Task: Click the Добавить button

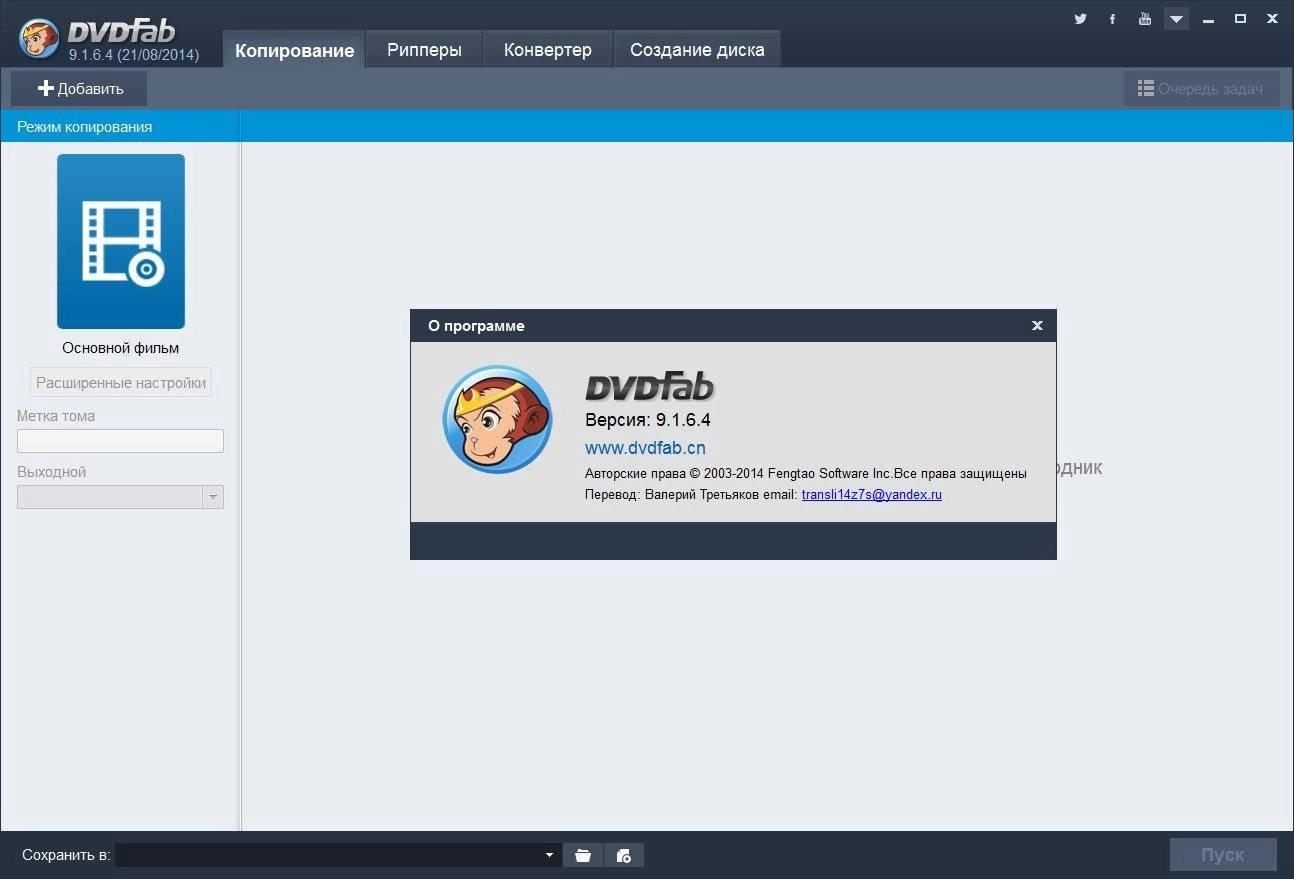Action: pyautogui.click(x=79, y=88)
